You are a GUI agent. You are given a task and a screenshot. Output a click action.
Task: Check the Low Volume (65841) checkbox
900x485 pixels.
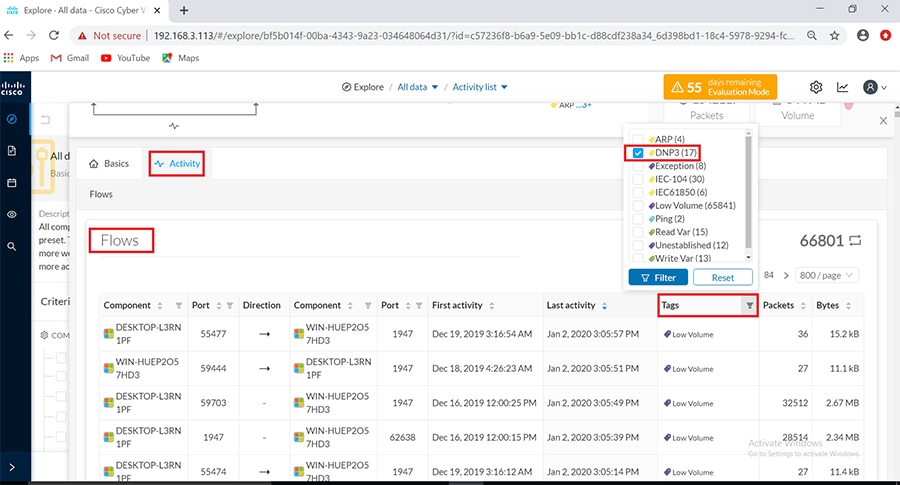pos(638,205)
